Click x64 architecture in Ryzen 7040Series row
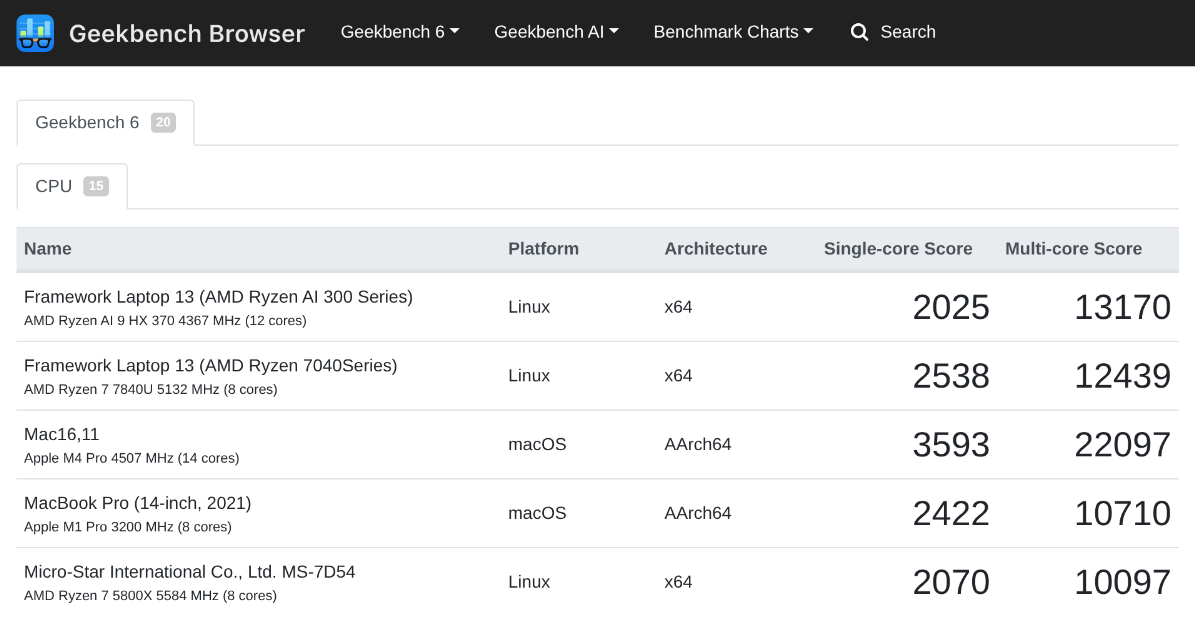Viewport: 1195px width, 630px height. coord(678,376)
